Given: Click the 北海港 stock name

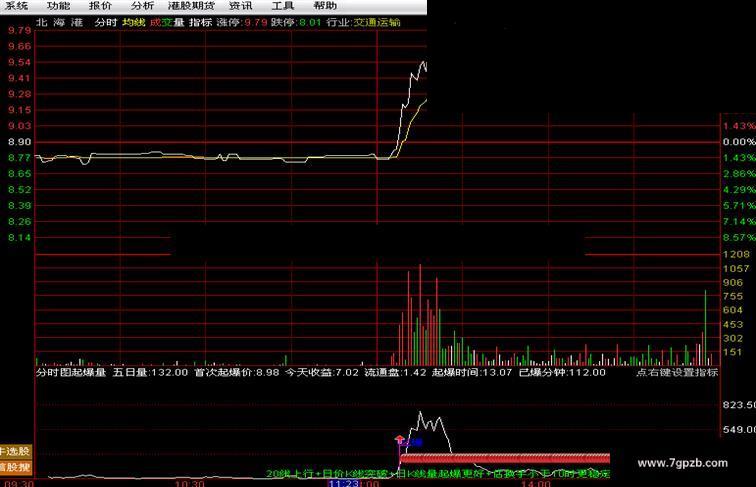Looking at the screenshot, I should click(60, 22).
